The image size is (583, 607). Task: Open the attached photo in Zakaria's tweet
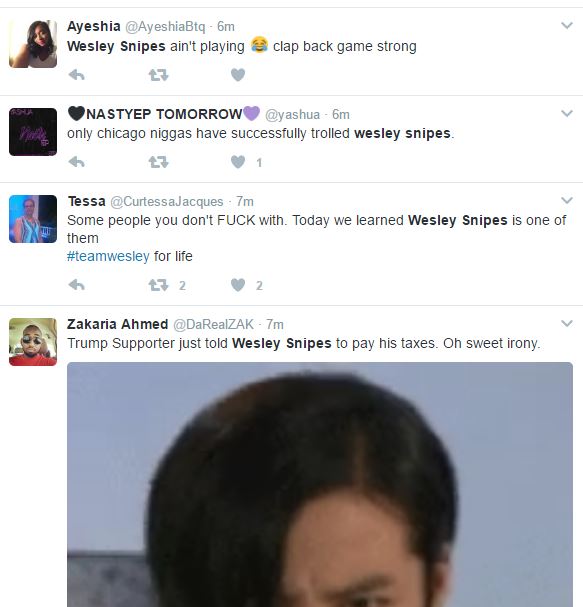[x=320, y=484]
